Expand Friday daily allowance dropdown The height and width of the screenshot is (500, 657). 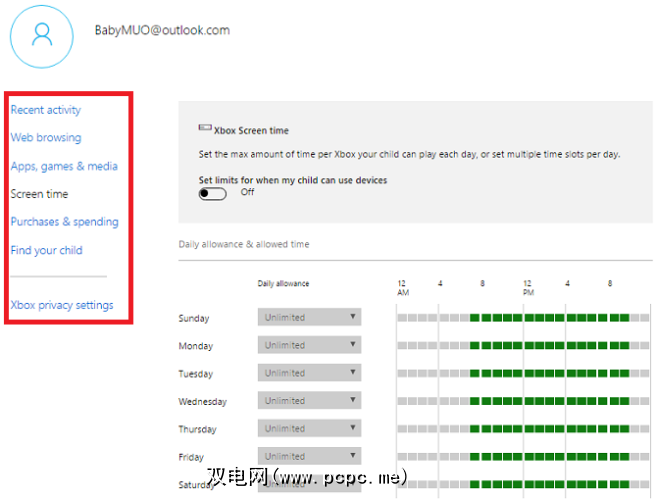pyautogui.click(x=309, y=456)
